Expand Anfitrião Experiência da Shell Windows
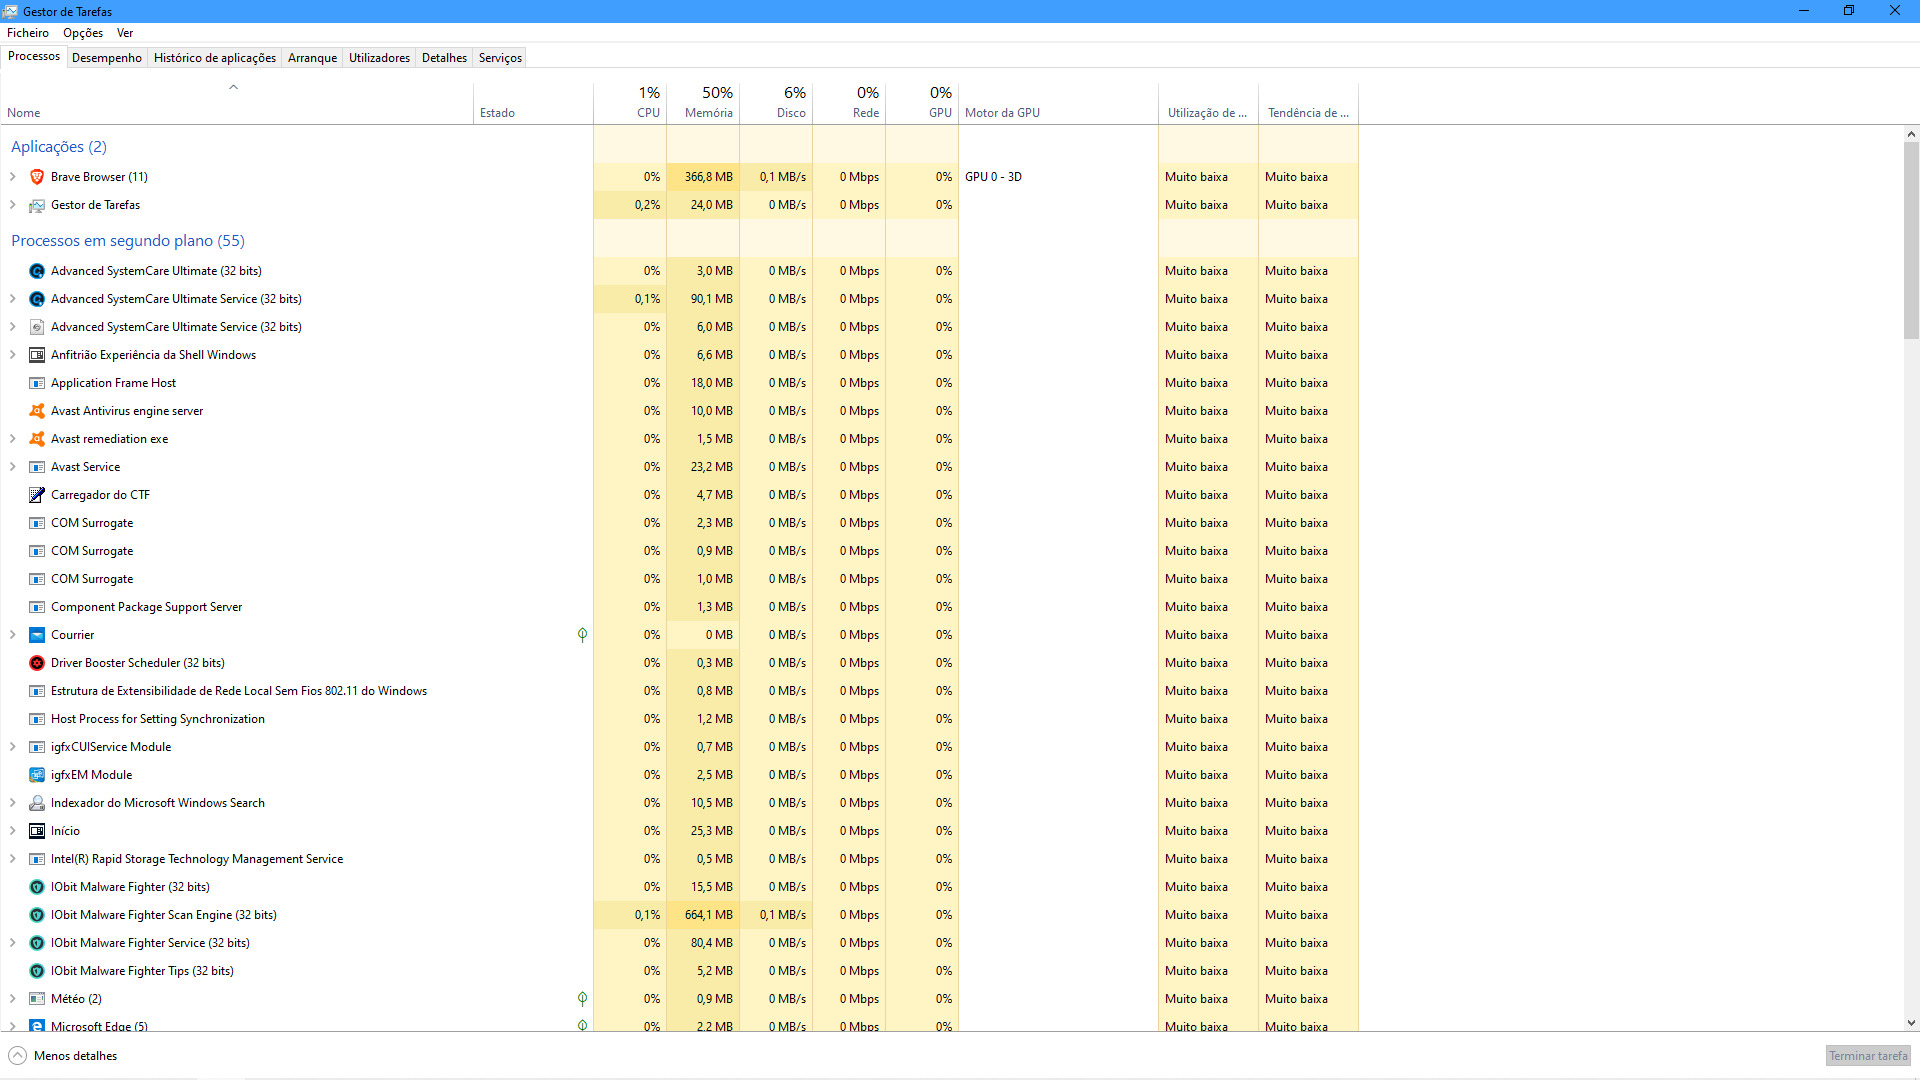The width and height of the screenshot is (1920, 1080). 13,355
